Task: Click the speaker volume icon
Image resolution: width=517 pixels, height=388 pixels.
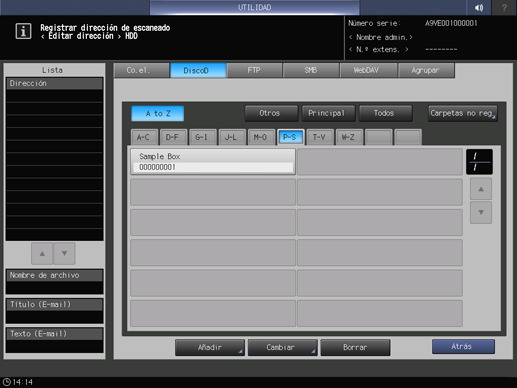Action: coord(479,7)
